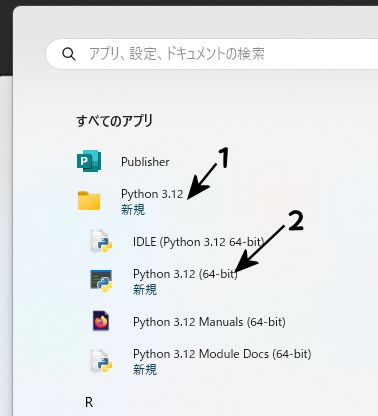Click the 新規 label under Module Docs
The height and width of the screenshot is (416, 378).
pos(145,369)
